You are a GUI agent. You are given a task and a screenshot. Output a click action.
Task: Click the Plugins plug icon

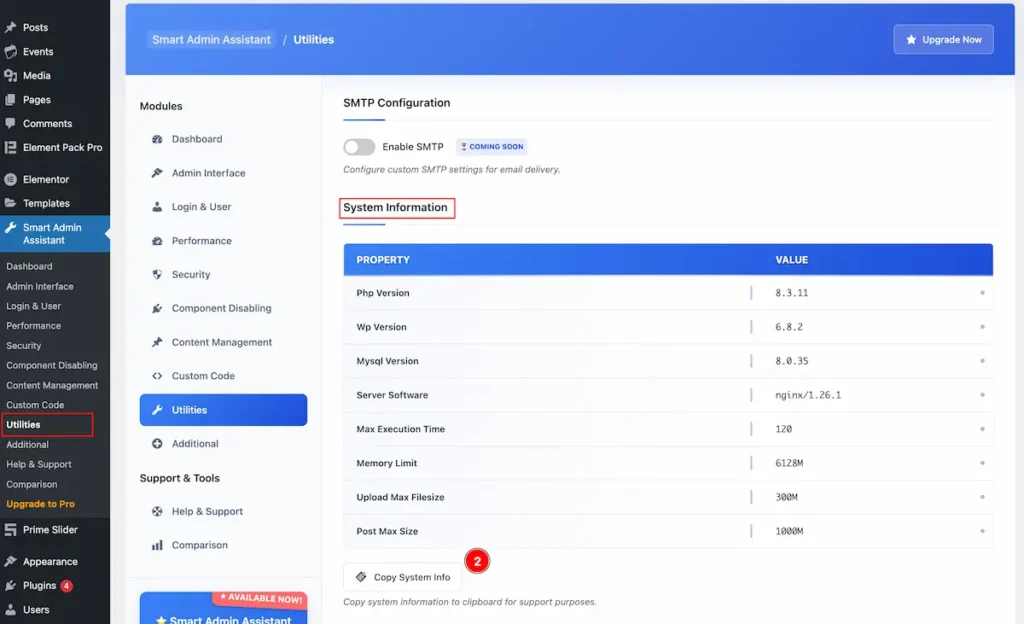tap(10, 585)
